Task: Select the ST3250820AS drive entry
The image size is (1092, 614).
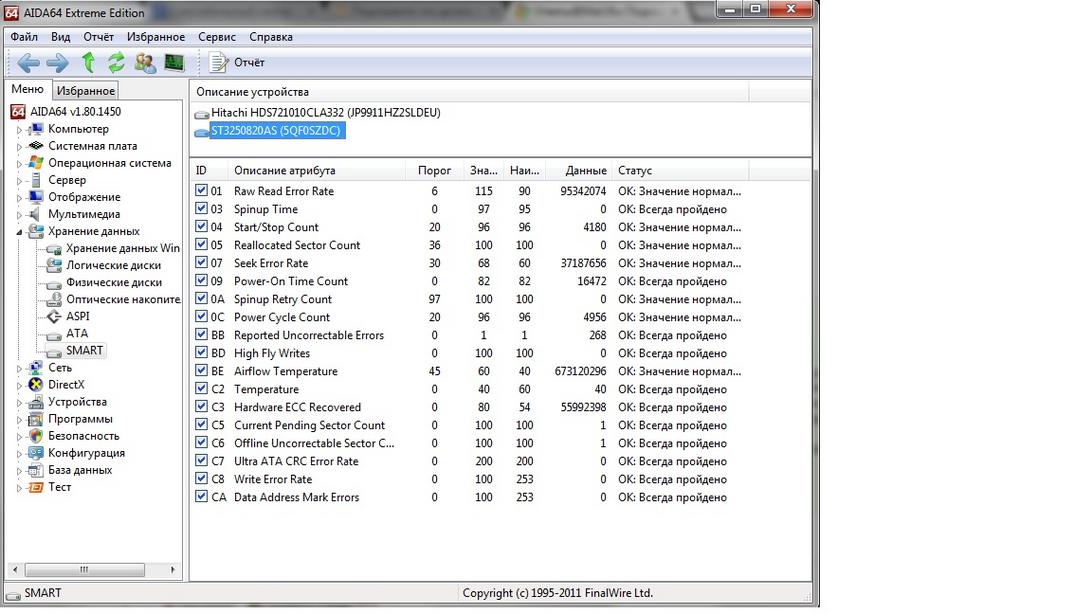Action: click(x=276, y=130)
